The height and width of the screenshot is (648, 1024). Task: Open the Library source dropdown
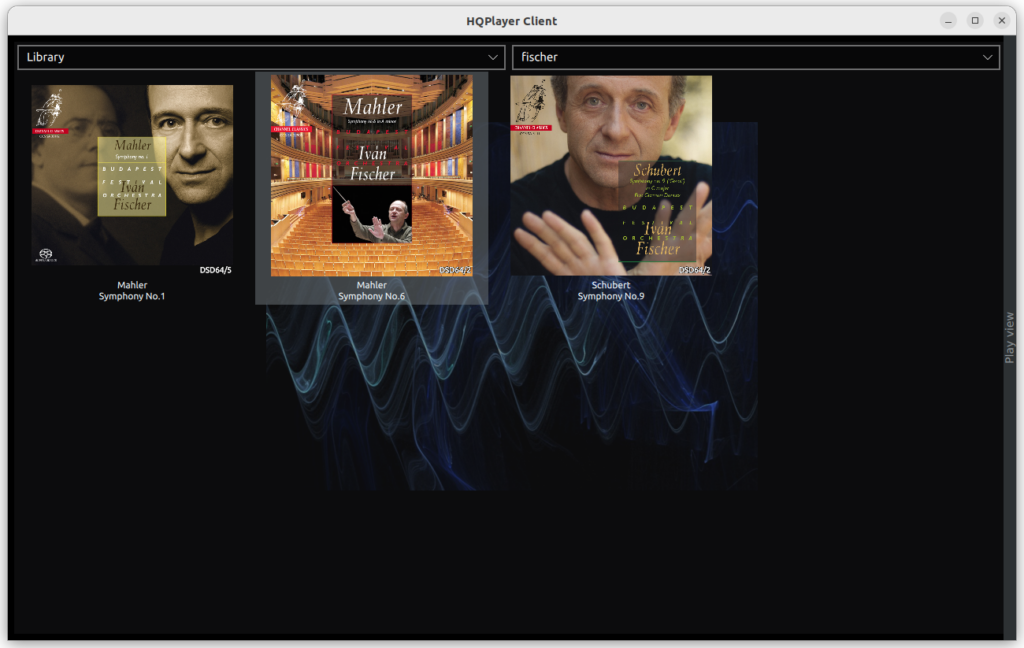[260, 57]
